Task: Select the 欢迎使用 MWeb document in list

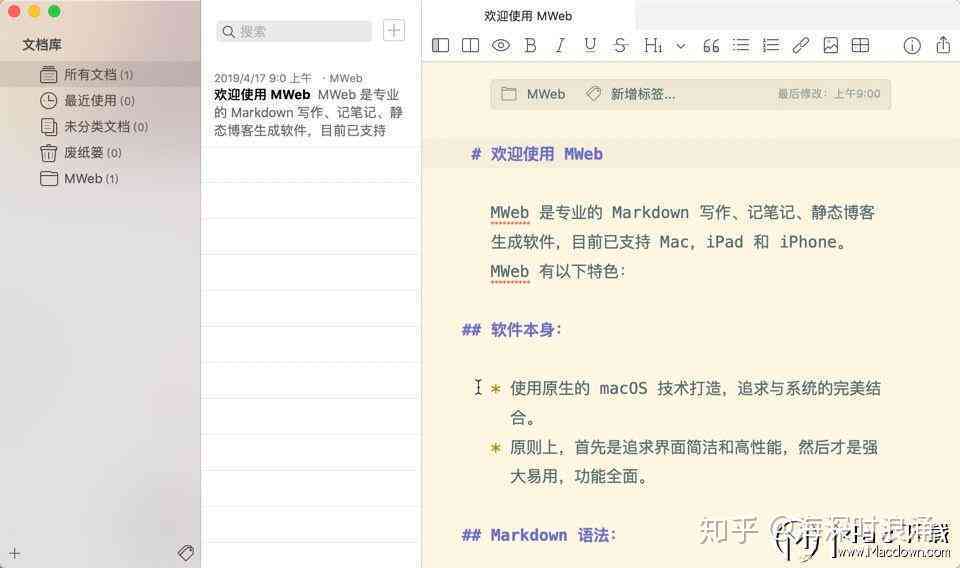Action: tap(311, 105)
